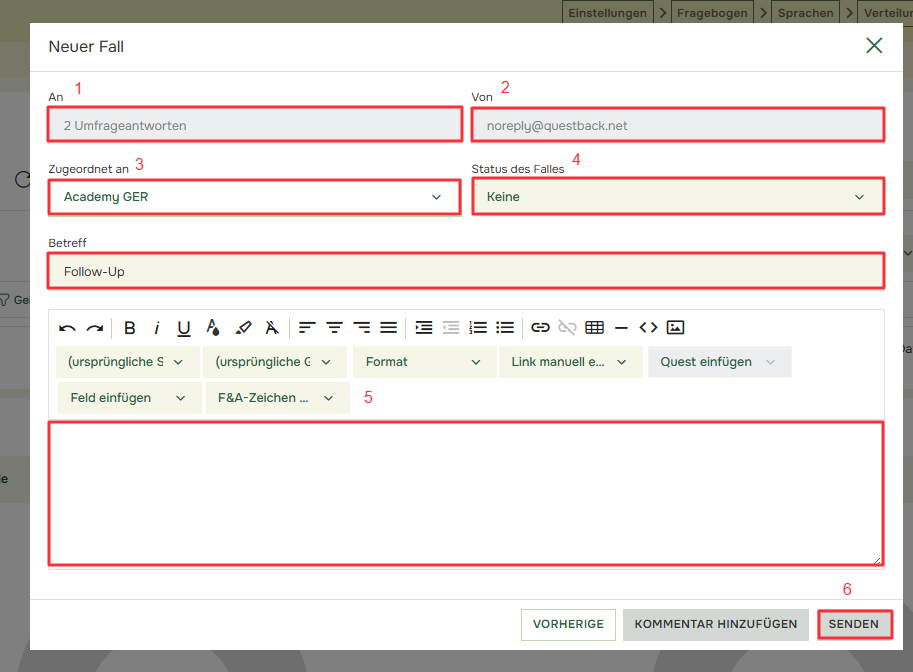Screen dimensions: 913x672
Task: Expand the Zugeordnet an dropdown
Action: pyautogui.click(x=254, y=197)
